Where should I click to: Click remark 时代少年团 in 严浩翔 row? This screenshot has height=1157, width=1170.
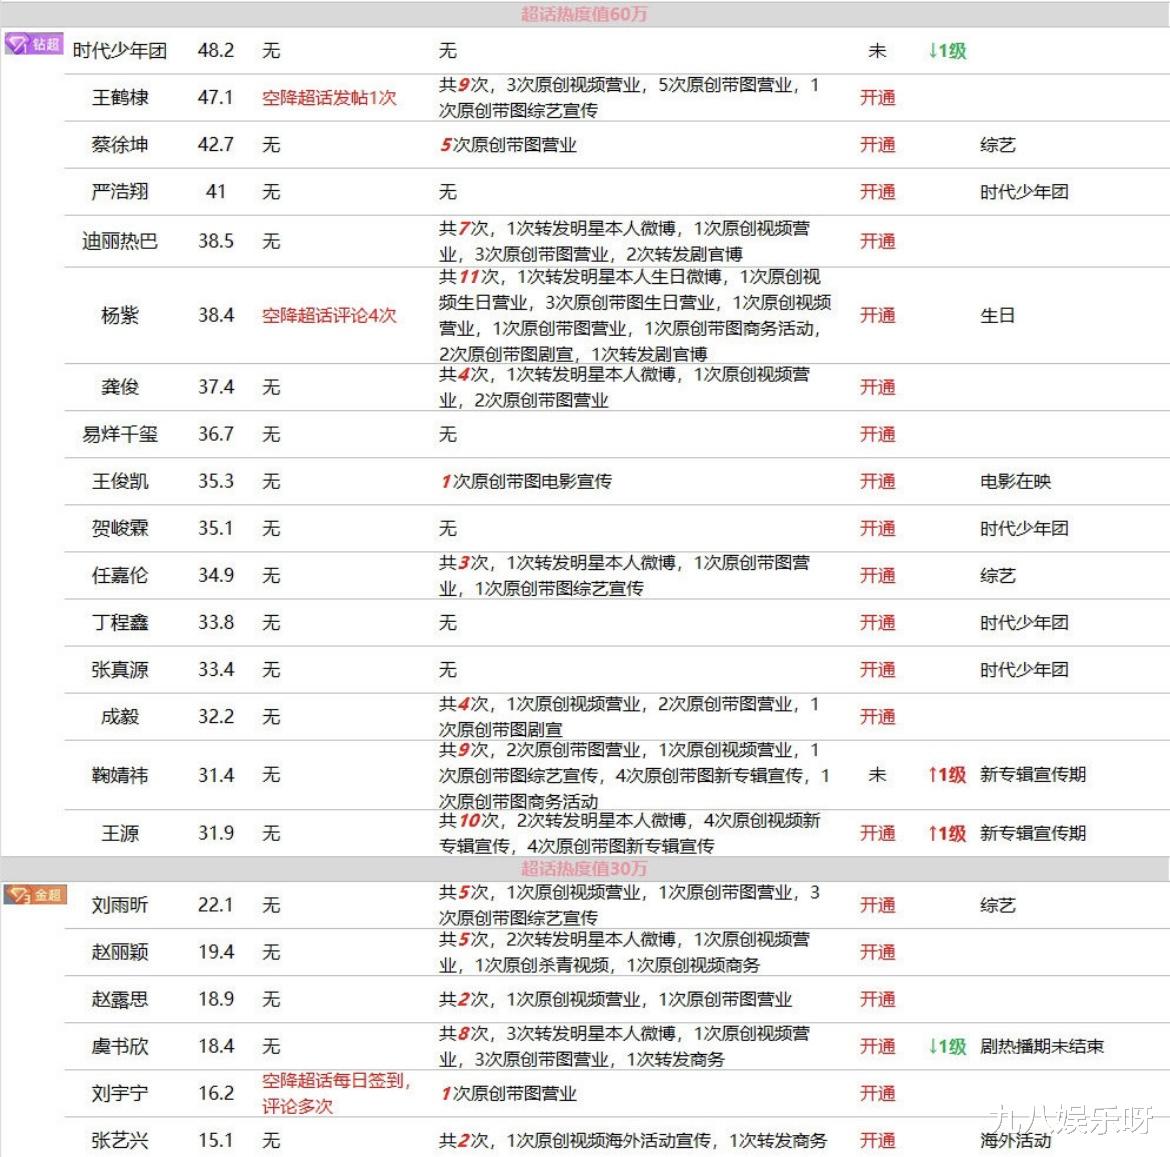coord(1024,192)
